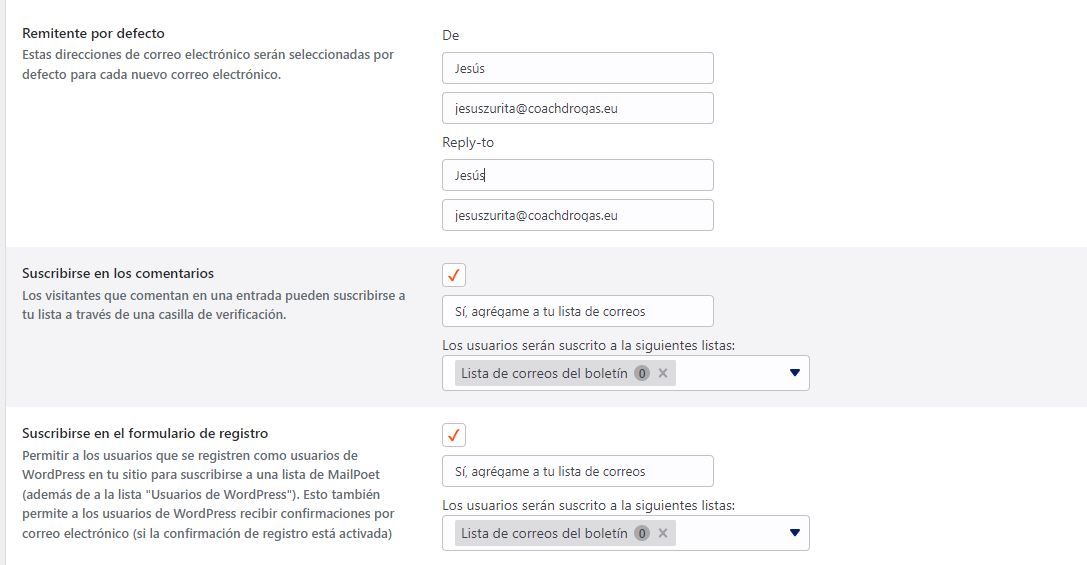Screen dimensions: 1087x565
Task: Focus Reply-to name field containing Jesús
Action: coord(577,175)
